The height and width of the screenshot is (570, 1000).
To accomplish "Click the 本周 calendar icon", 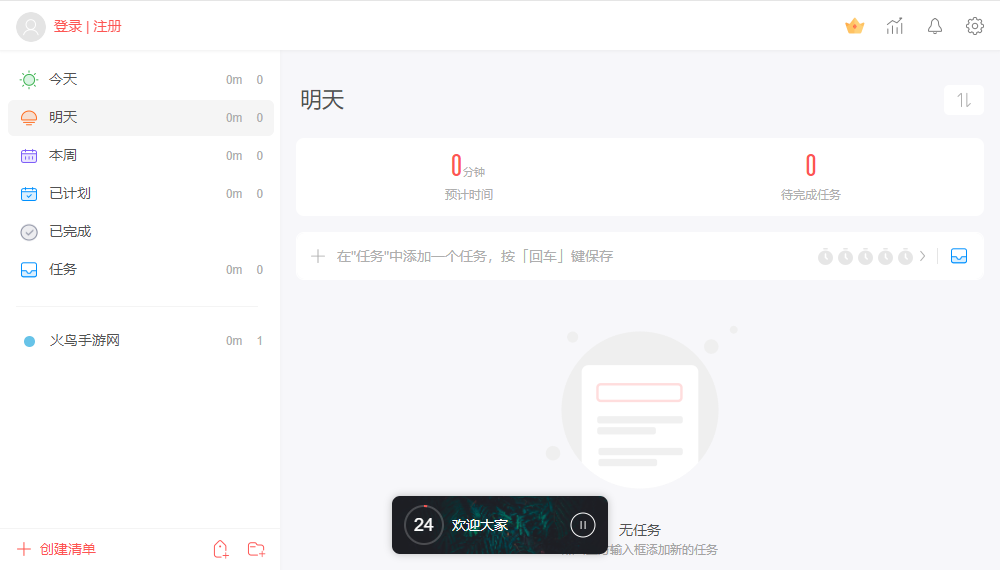I will point(29,156).
